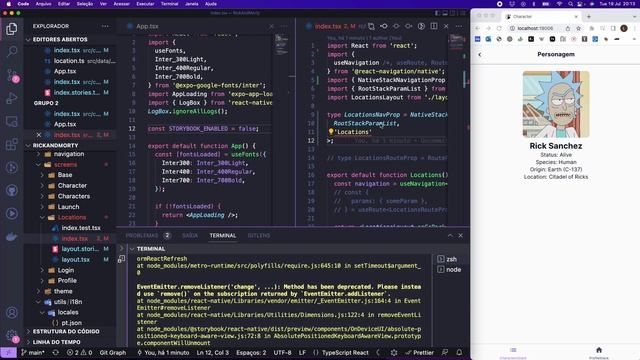
Task: Change indentation via 'Espaços: 2' in status bar
Action: click(251, 352)
